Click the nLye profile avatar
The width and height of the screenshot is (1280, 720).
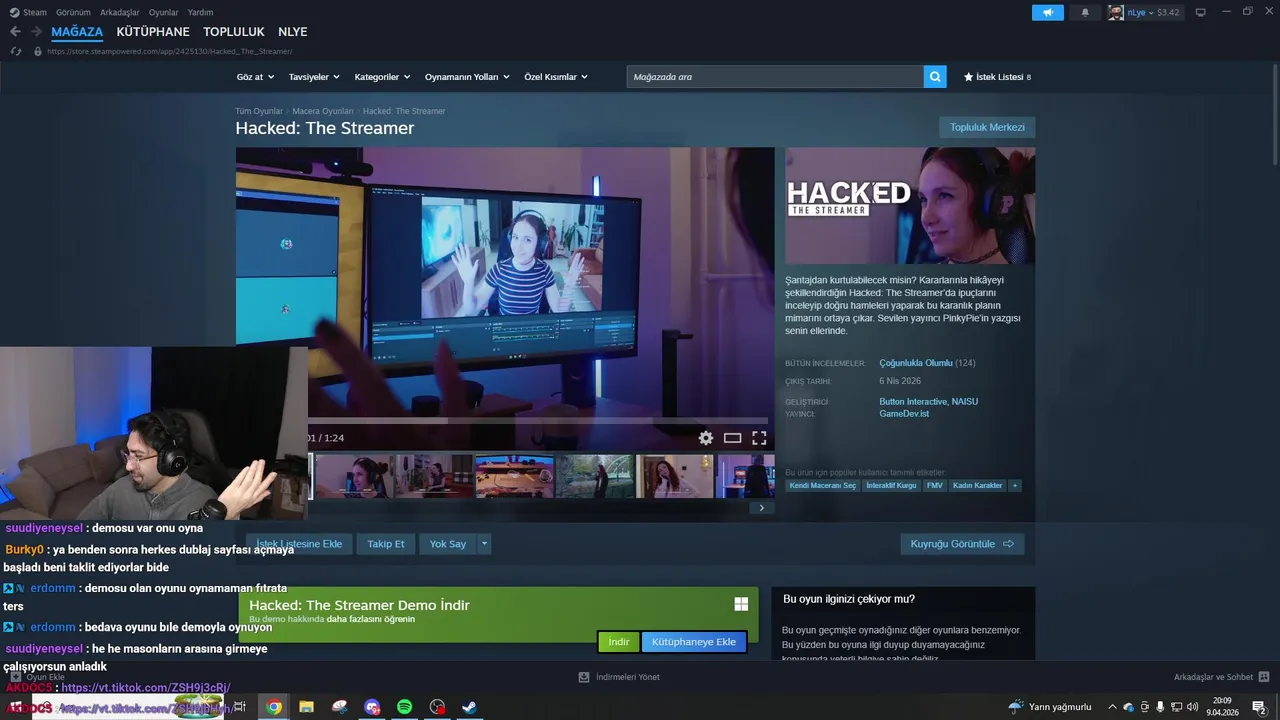1116,12
